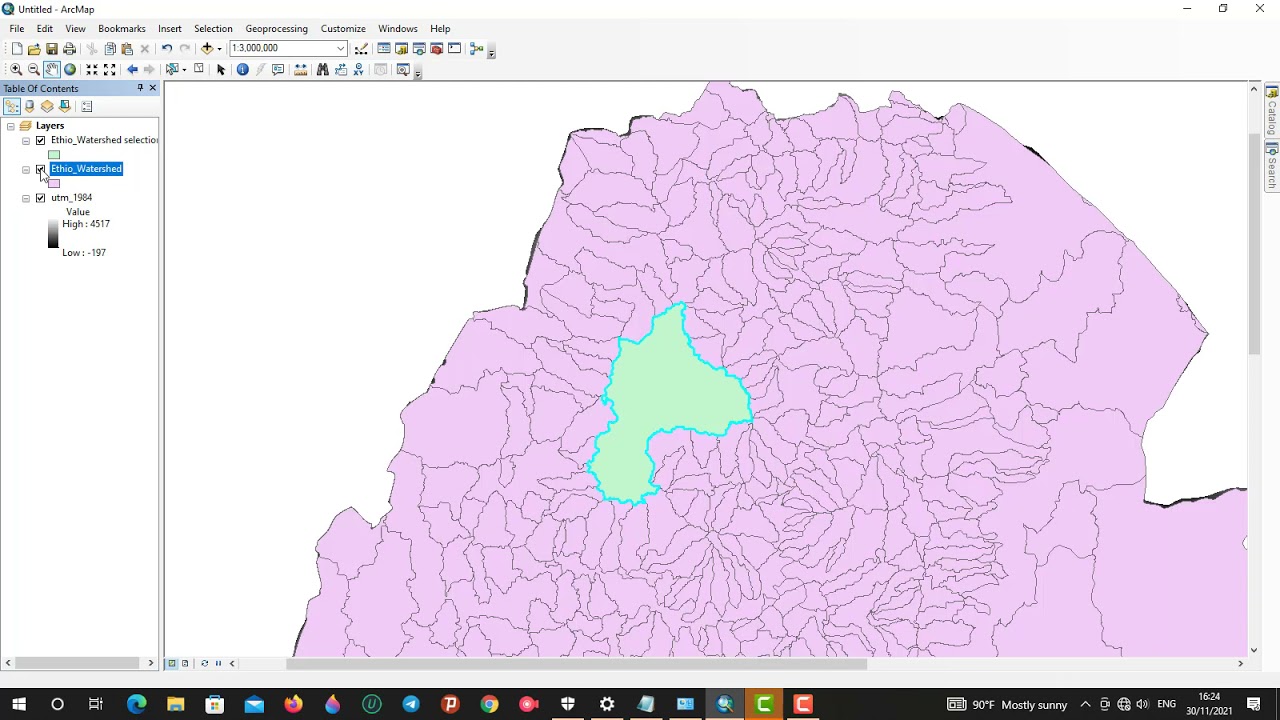Switch to List By Selection view
The width and height of the screenshot is (1280, 720).
(x=65, y=106)
